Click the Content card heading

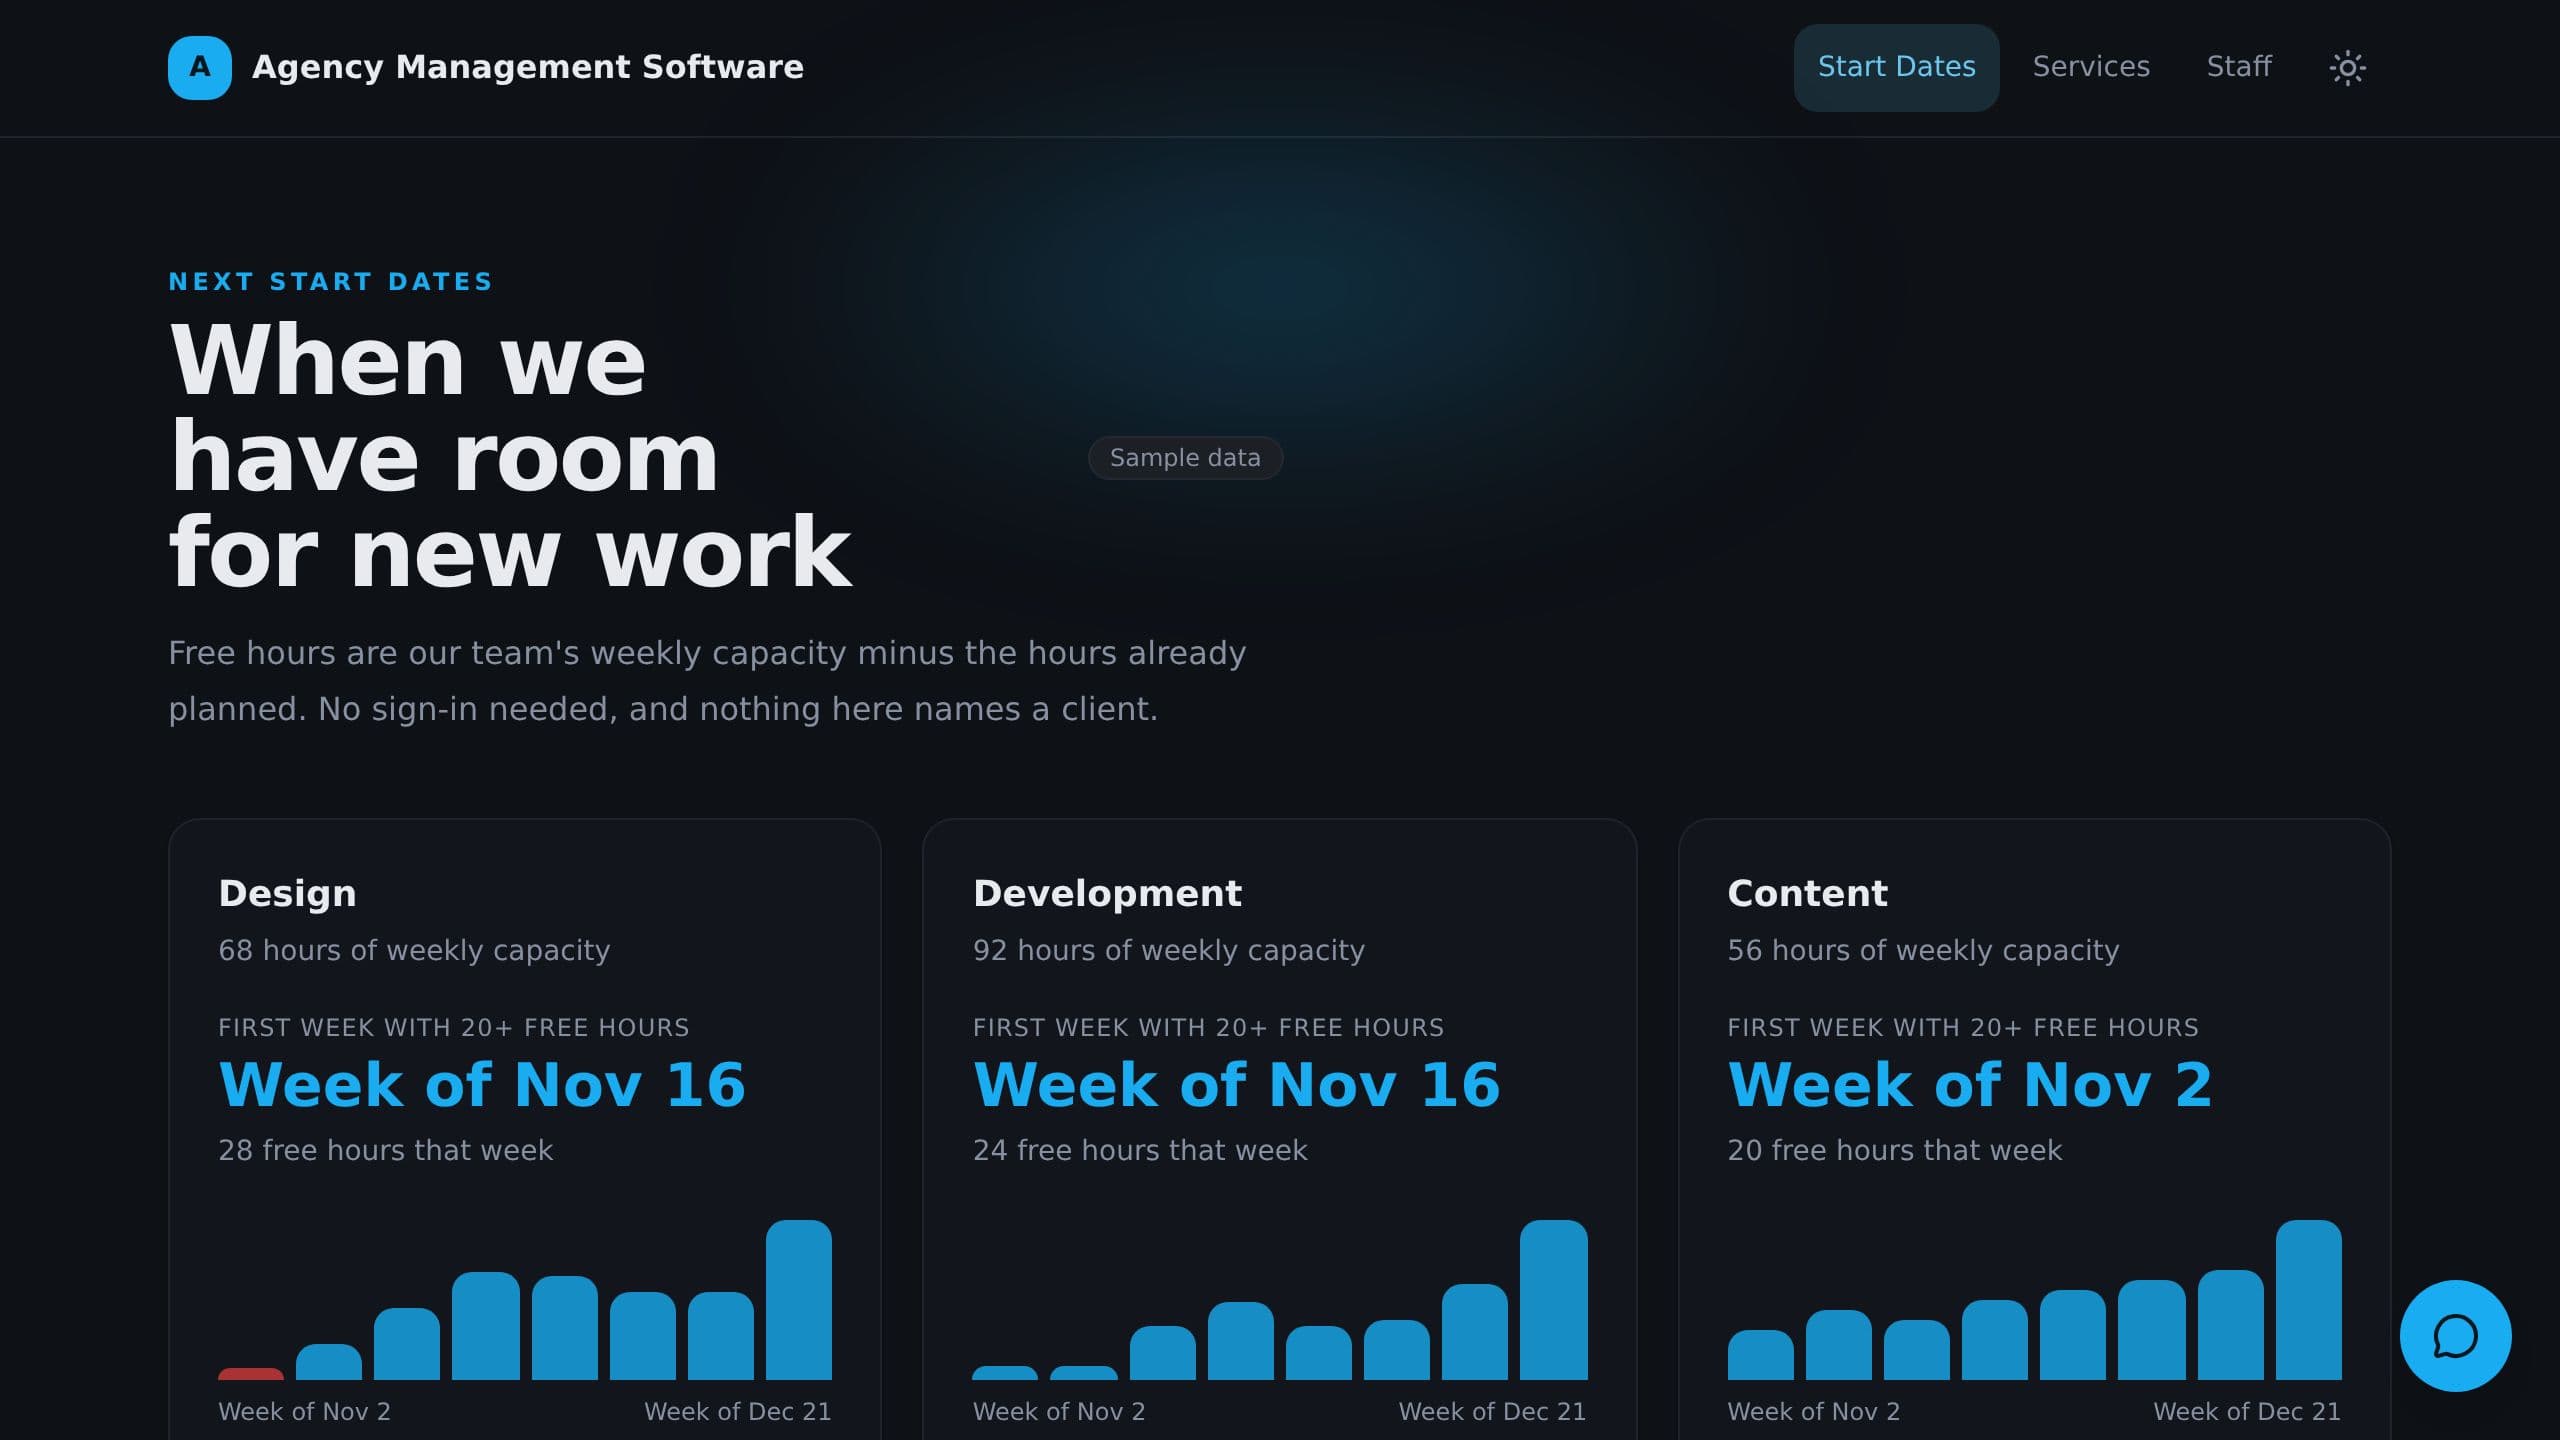click(1807, 893)
